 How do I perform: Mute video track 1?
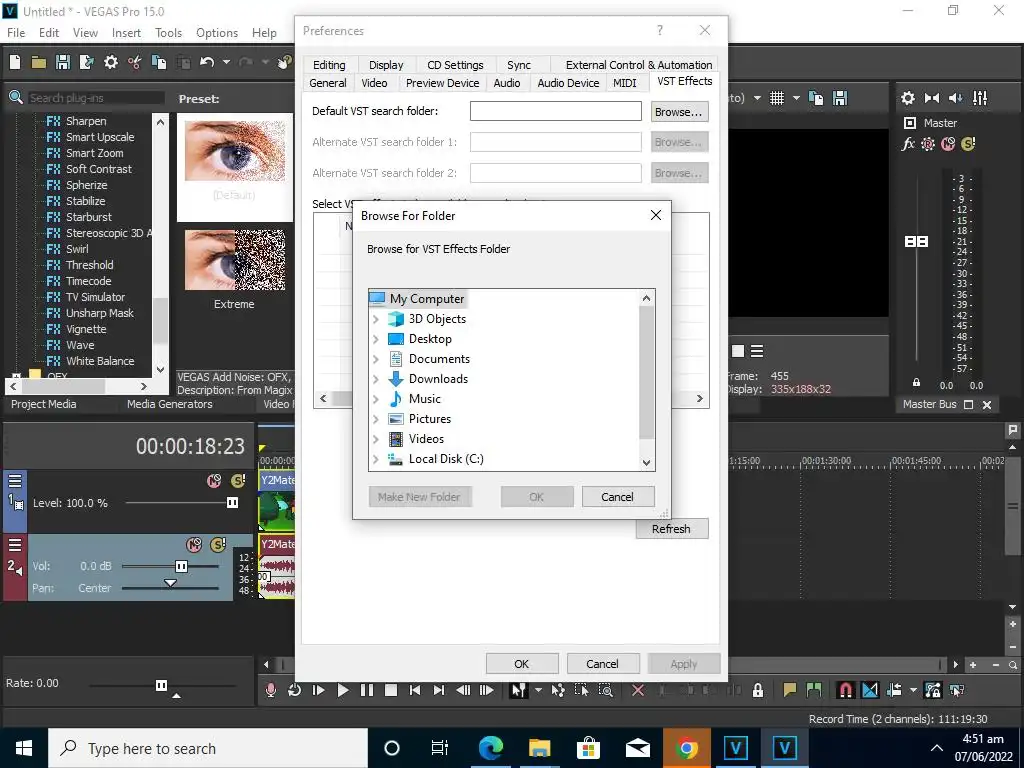pyautogui.click(x=214, y=481)
